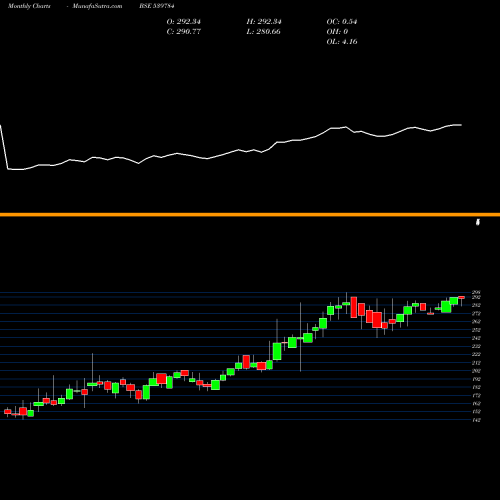Viewport: 500px width, 500px height.
Task: Click the 282 price axis label
Action: pyautogui.click(x=476, y=305)
